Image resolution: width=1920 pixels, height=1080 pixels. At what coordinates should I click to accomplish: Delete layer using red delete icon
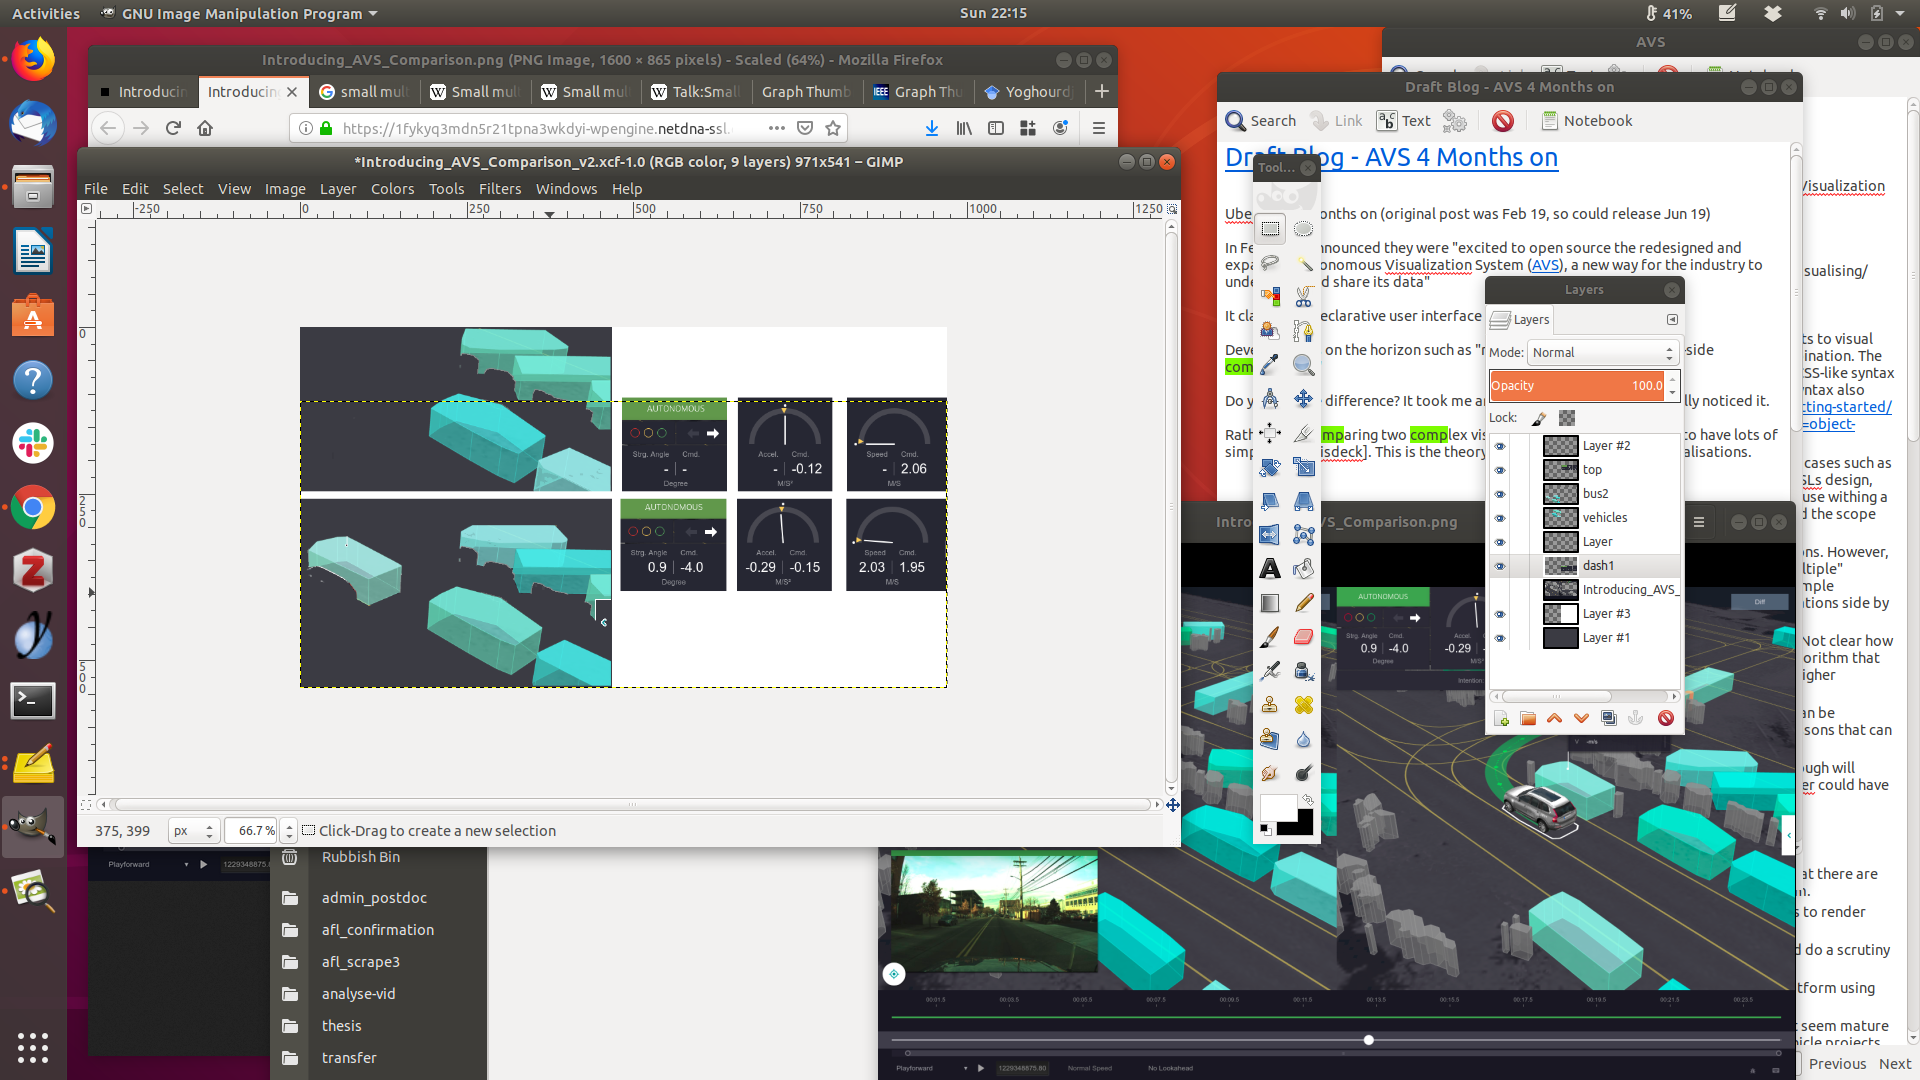(x=1665, y=718)
